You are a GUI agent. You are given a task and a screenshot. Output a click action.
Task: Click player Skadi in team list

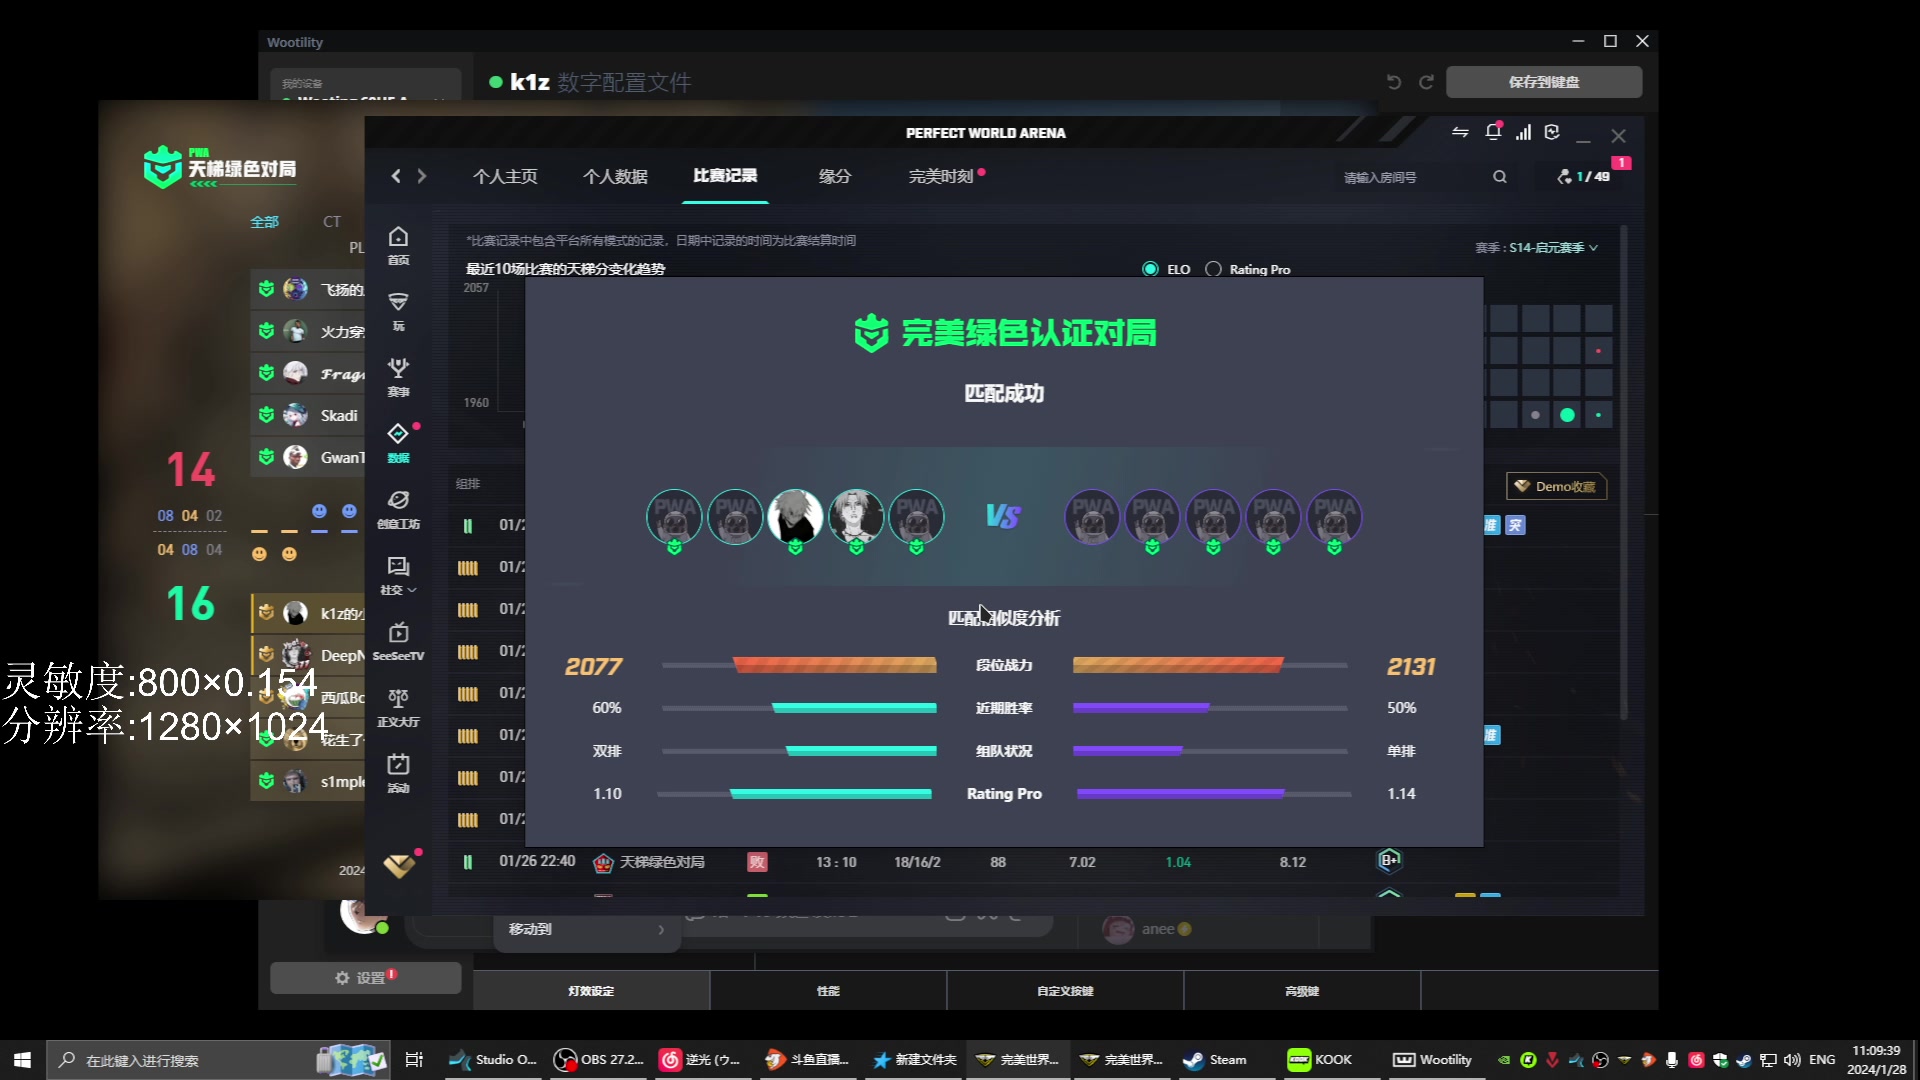click(338, 416)
